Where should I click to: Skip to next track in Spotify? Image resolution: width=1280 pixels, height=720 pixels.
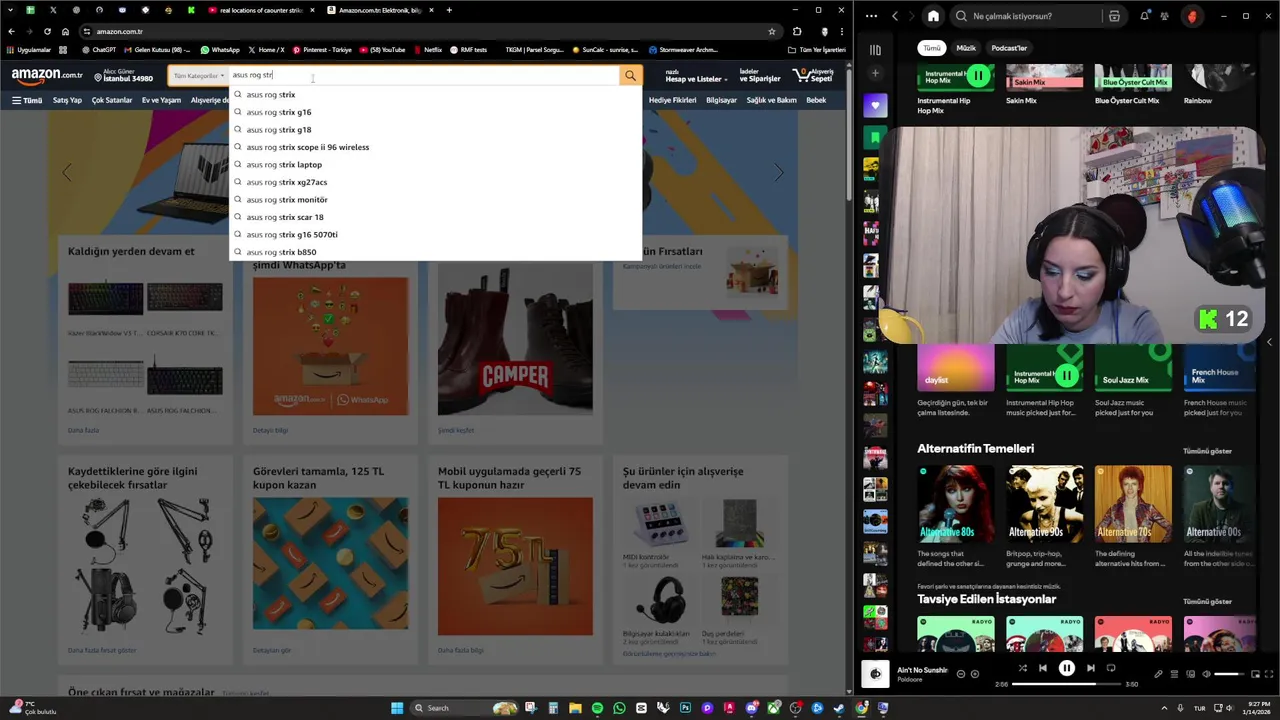1090,668
